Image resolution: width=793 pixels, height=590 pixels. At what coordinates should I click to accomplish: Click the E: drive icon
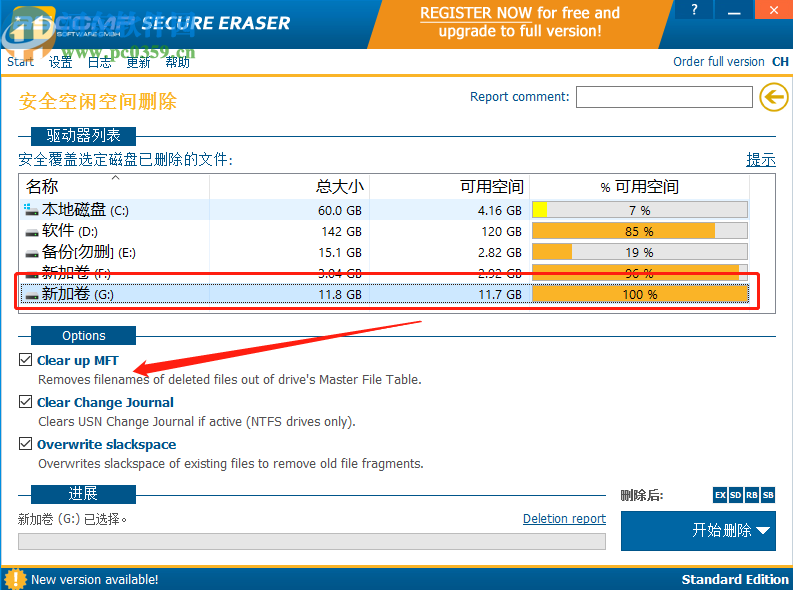(32, 253)
